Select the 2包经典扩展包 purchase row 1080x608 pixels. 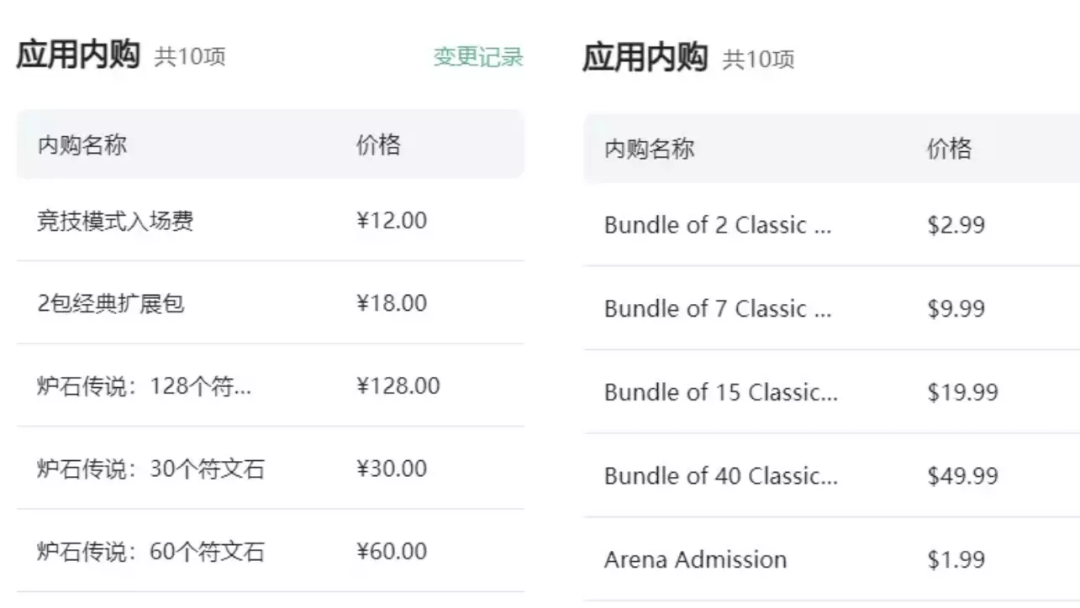tap(270, 303)
